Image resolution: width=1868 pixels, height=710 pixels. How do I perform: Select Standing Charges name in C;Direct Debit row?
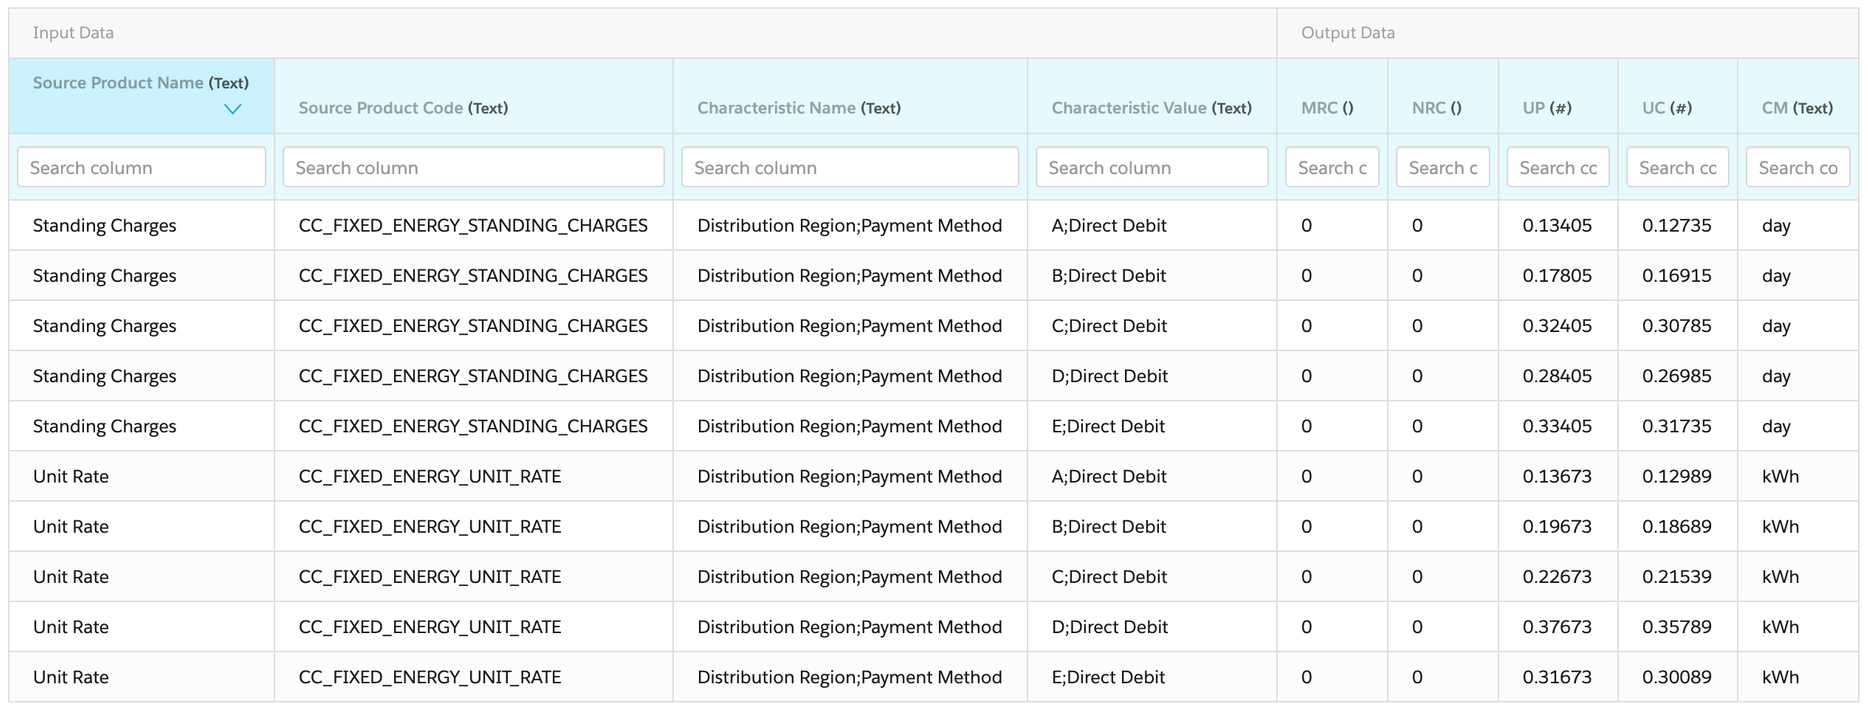point(104,326)
